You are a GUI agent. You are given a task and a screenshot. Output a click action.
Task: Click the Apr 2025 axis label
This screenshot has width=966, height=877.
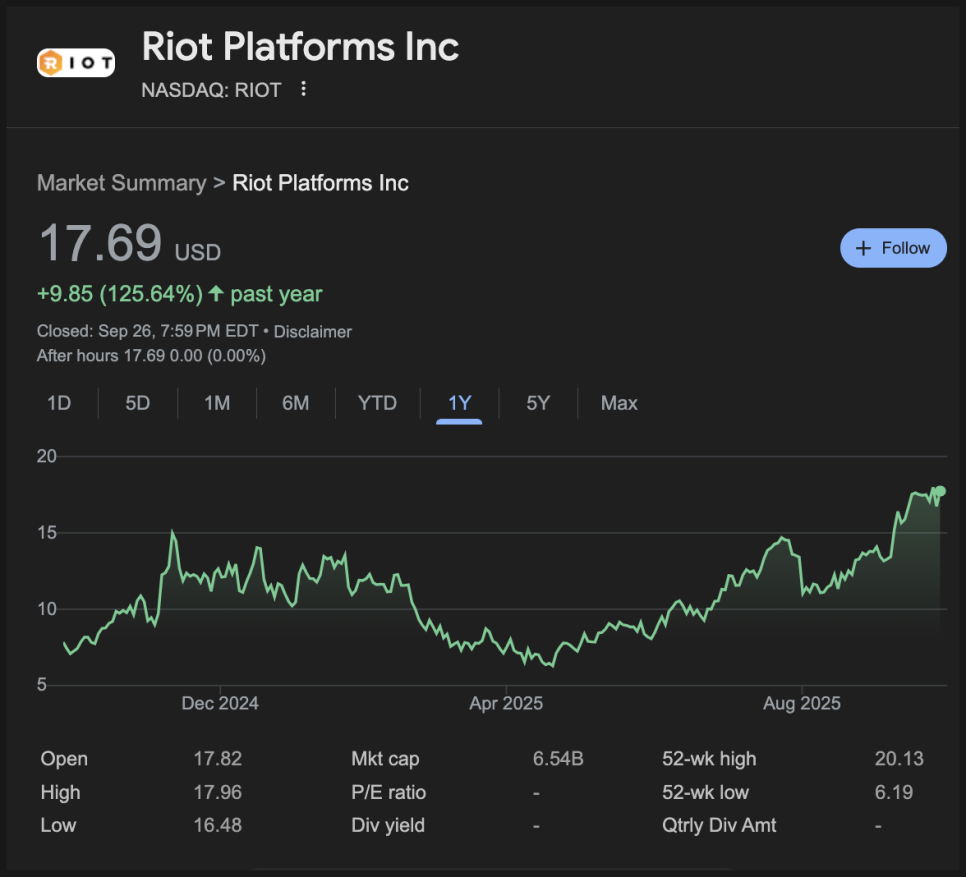pos(506,703)
